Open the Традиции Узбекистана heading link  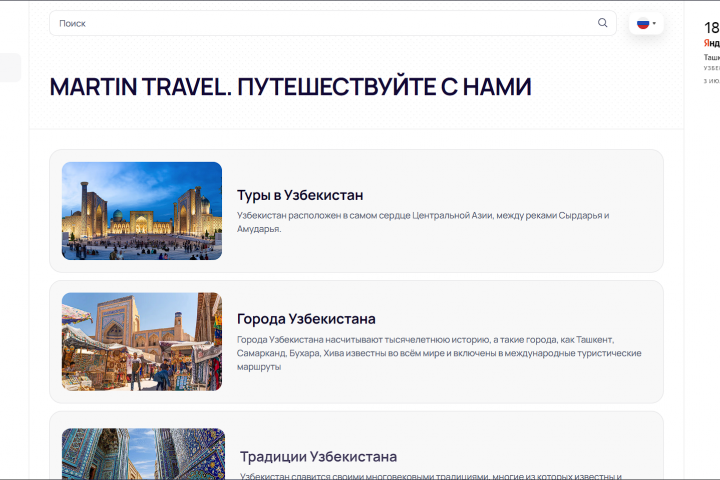point(318,457)
